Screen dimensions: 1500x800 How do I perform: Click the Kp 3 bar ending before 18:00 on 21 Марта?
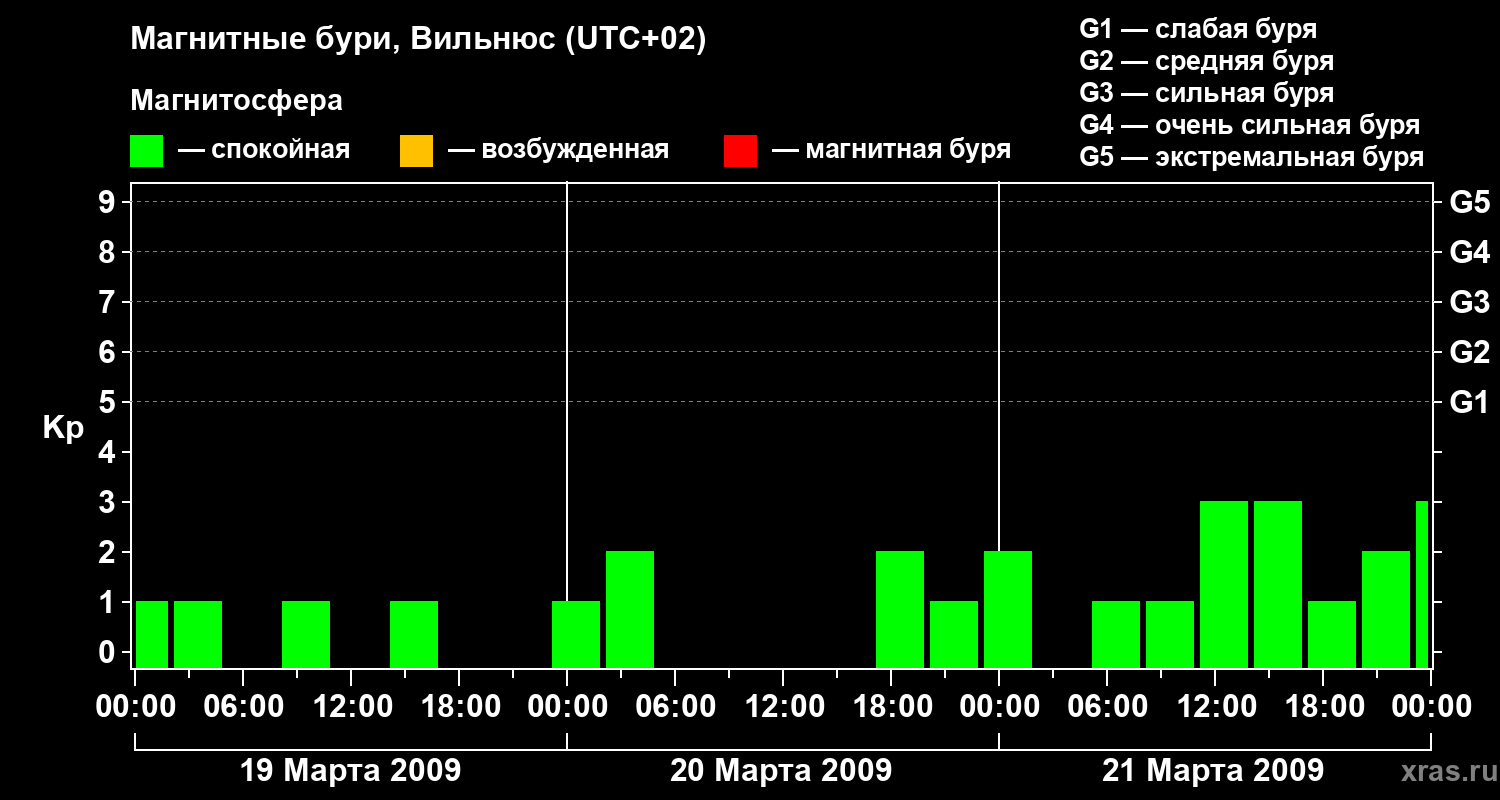point(1278,584)
